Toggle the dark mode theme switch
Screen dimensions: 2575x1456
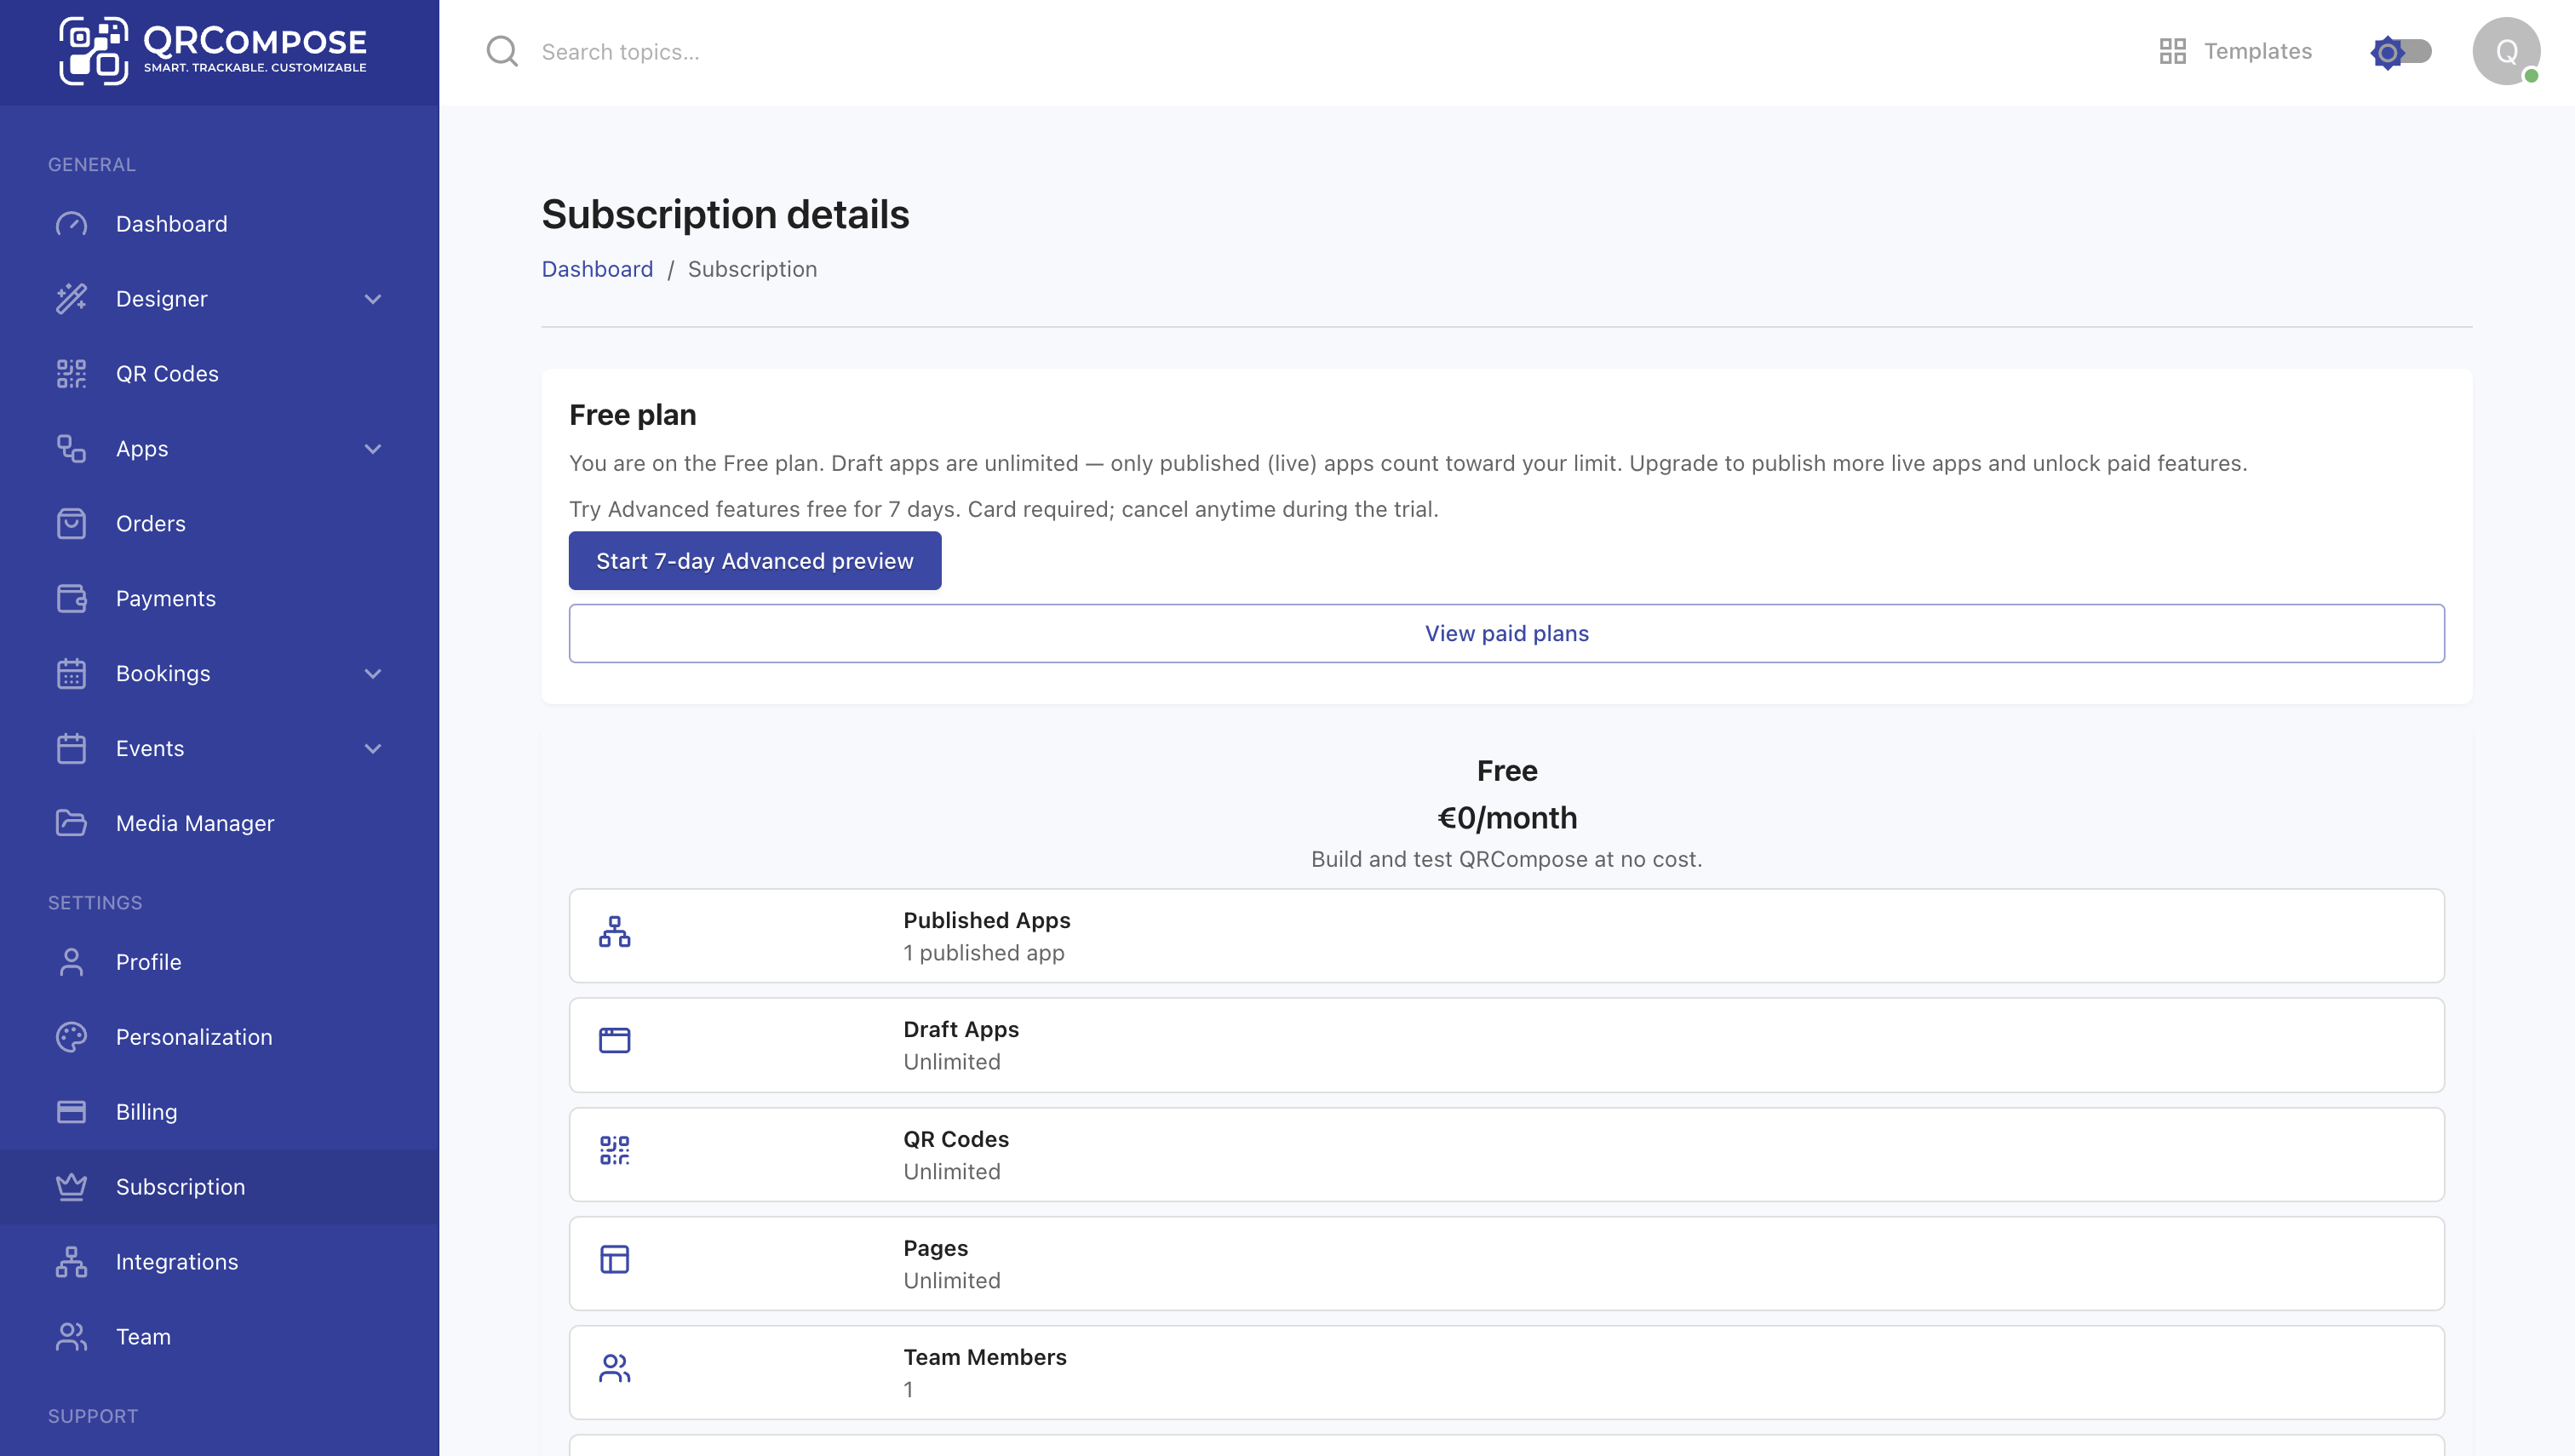(2401, 51)
